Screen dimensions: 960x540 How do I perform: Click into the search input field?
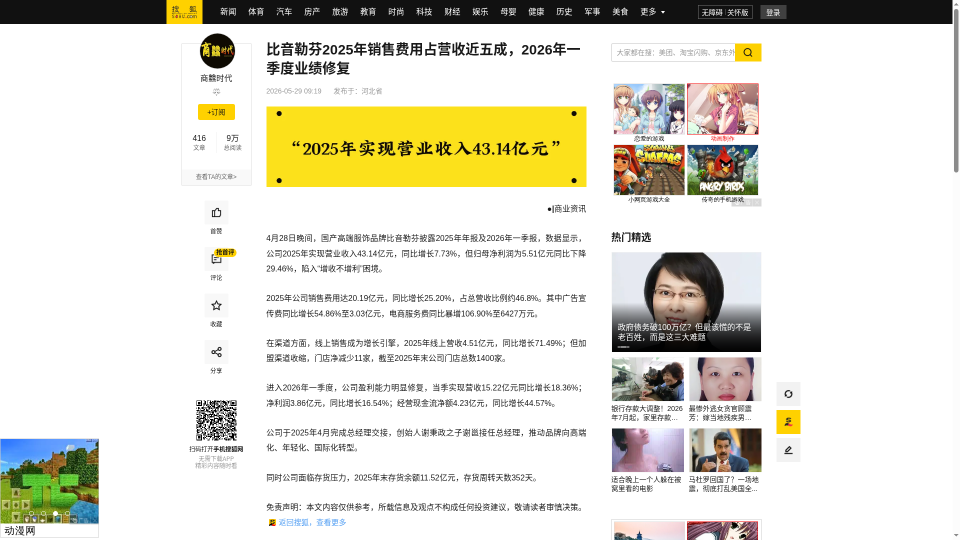tap(673, 53)
